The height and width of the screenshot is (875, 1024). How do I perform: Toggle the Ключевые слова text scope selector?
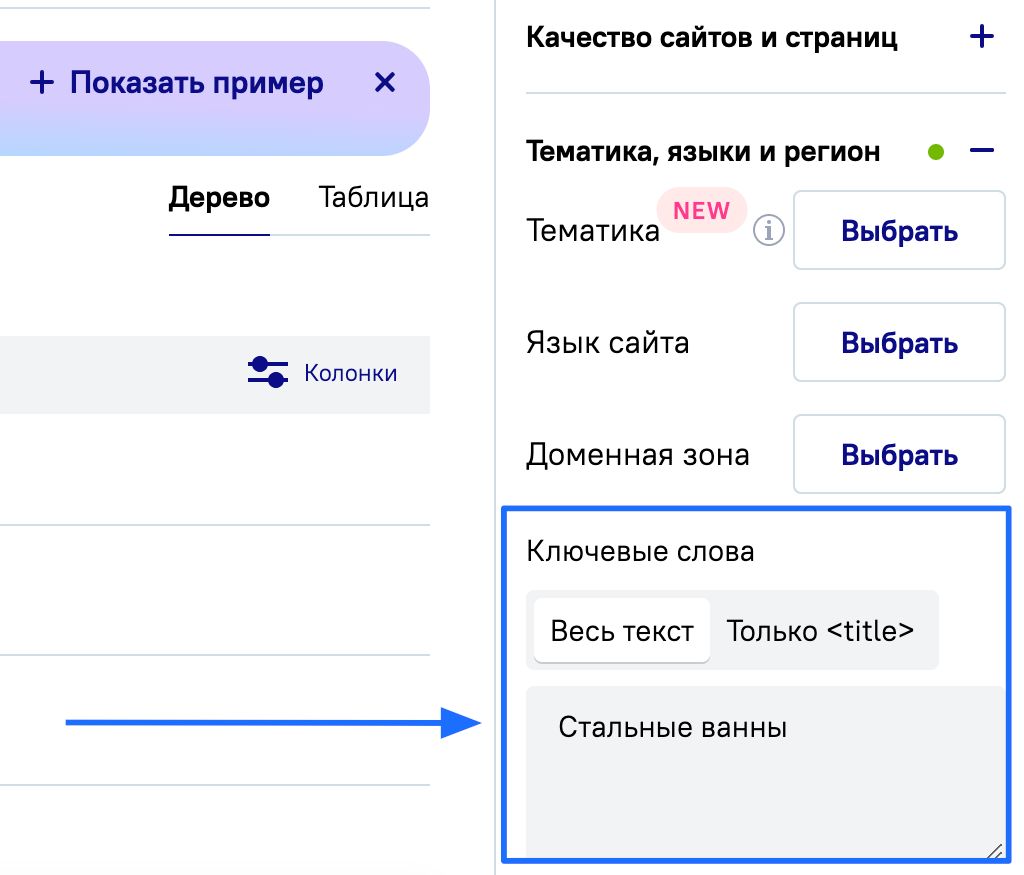pos(732,630)
